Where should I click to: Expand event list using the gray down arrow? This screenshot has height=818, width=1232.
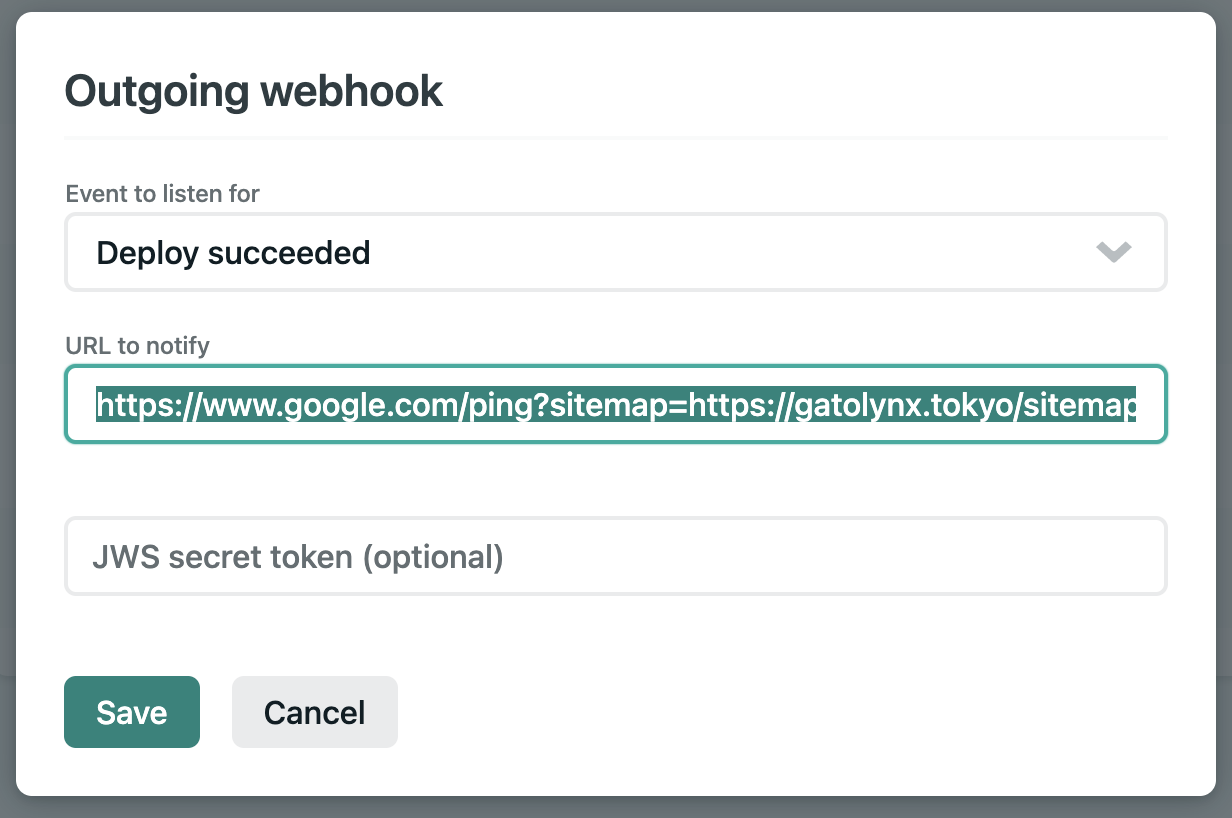(1113, 252)
